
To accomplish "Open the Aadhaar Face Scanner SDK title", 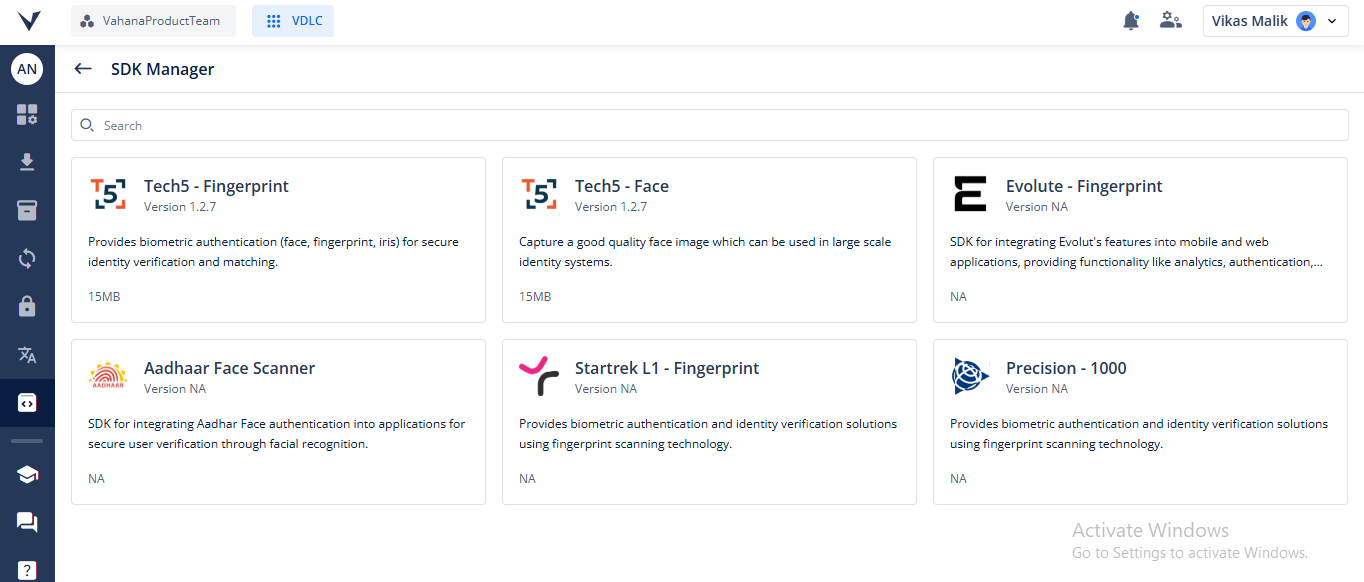I will pyautogui.click(x=230, y=368).
